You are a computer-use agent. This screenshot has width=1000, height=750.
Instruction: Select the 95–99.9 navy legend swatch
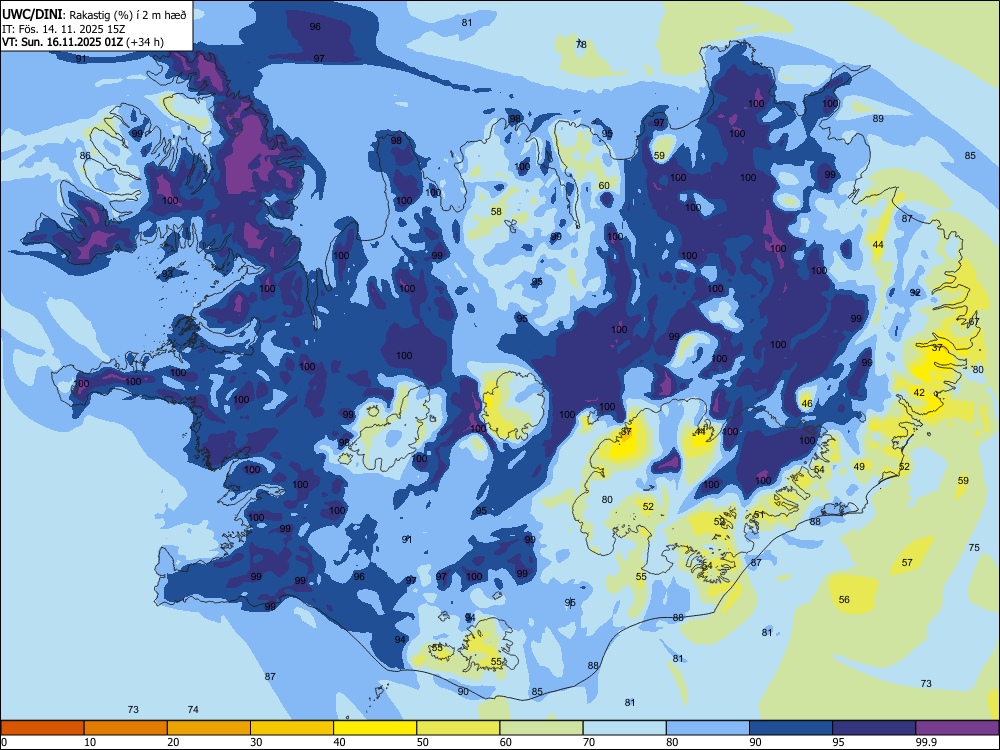tap(874, 728)
